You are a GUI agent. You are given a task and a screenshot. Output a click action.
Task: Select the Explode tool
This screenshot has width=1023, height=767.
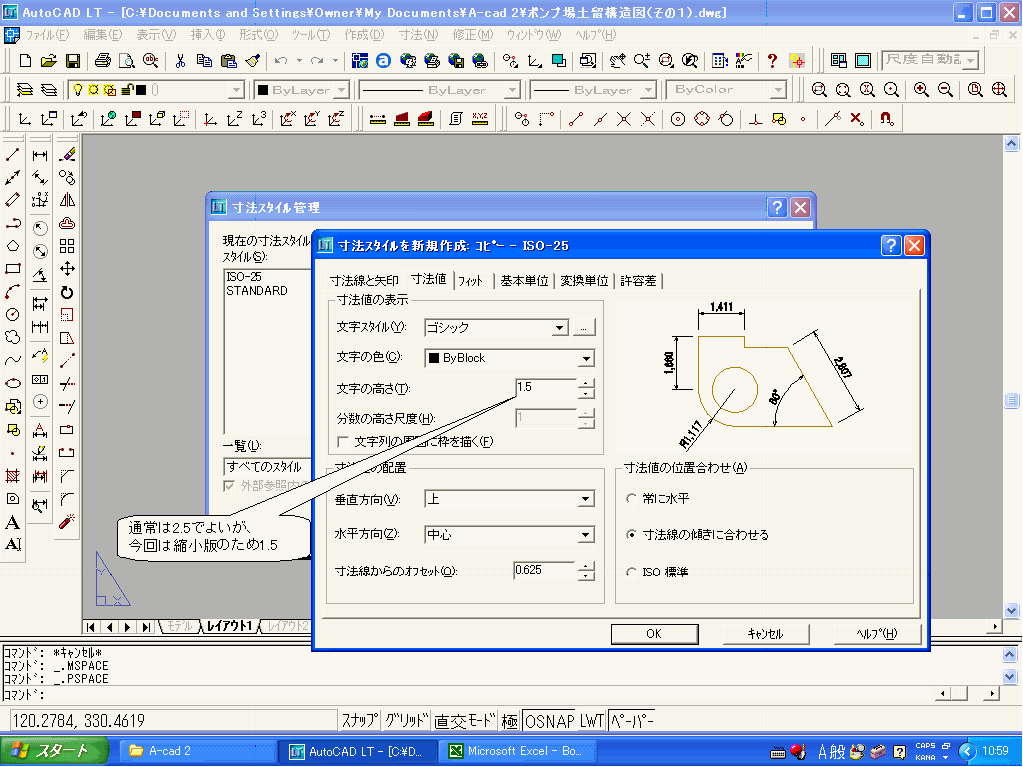67,522
